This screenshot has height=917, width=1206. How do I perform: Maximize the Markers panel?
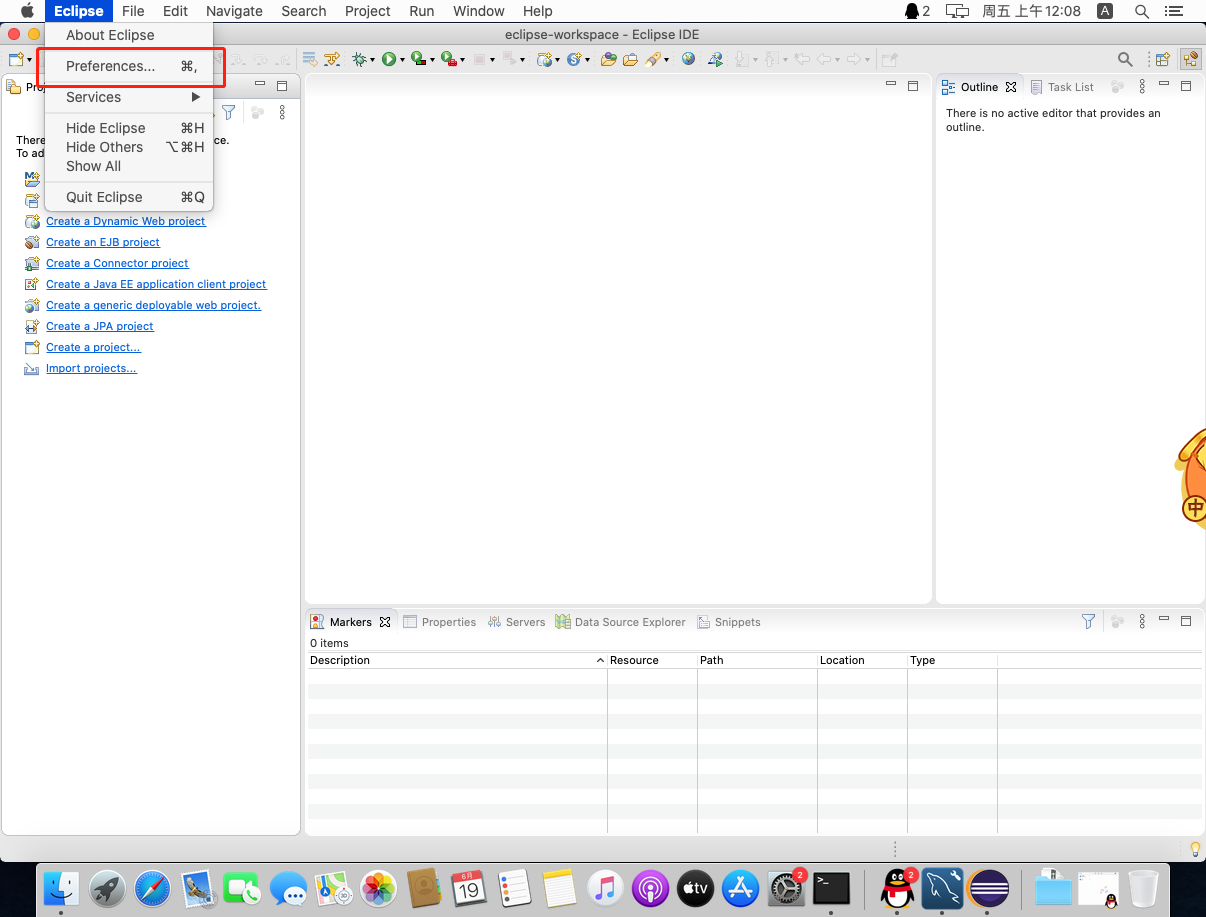1186,620
